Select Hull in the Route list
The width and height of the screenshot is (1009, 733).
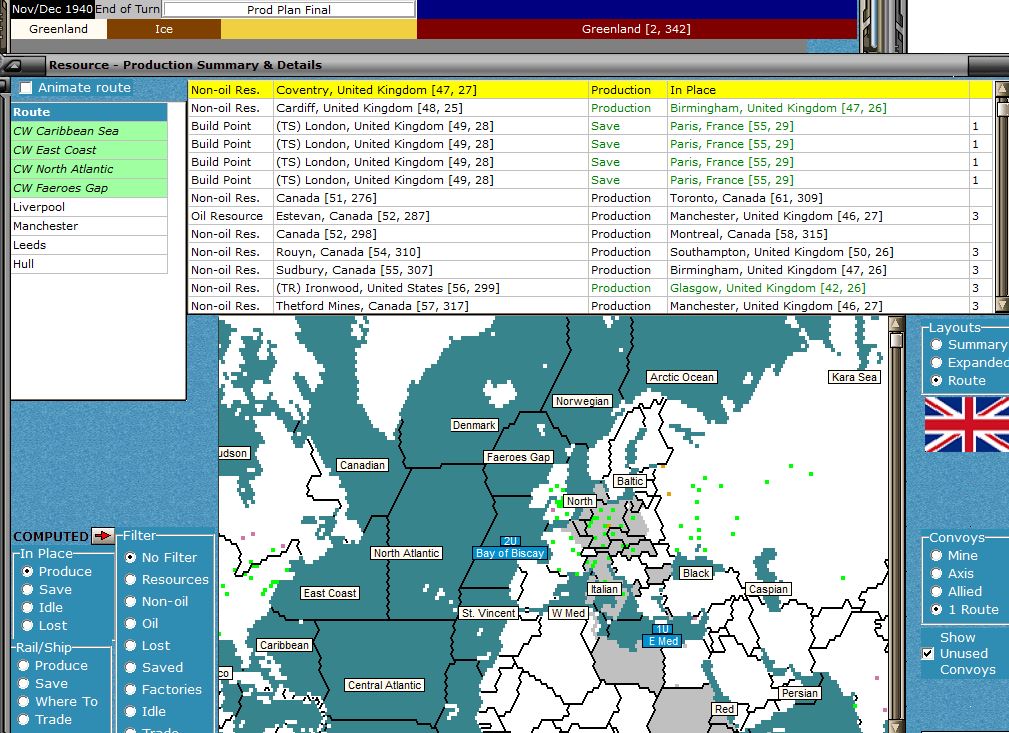click(89, 264)
